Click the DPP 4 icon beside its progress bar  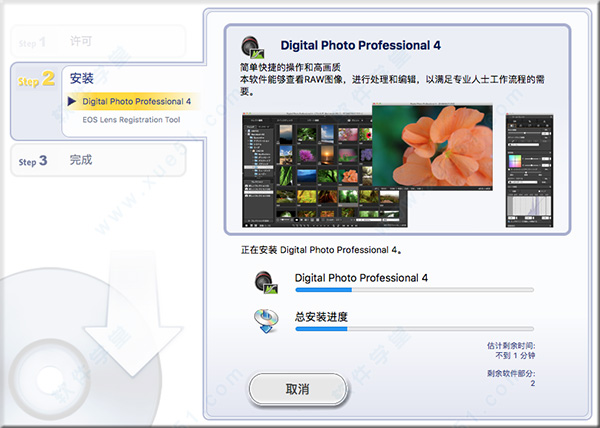point(266,283)
